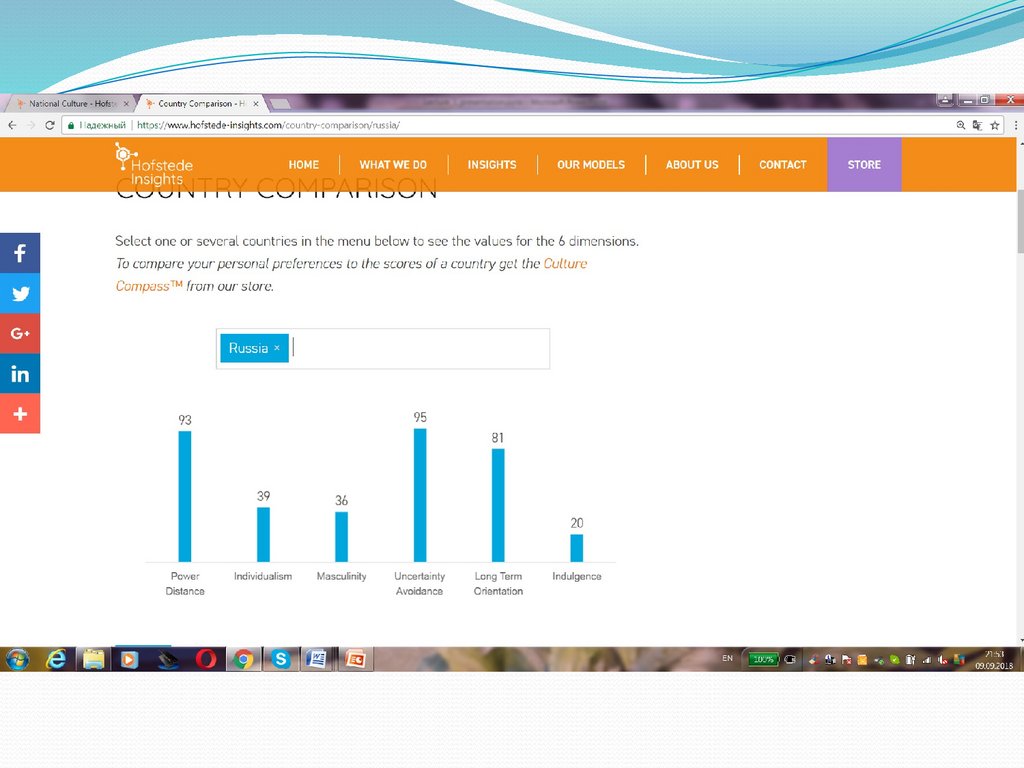Open Windows Media Player taskbar icon
Viewport: 1024px width, 768px height.
[x=129, y=659]
